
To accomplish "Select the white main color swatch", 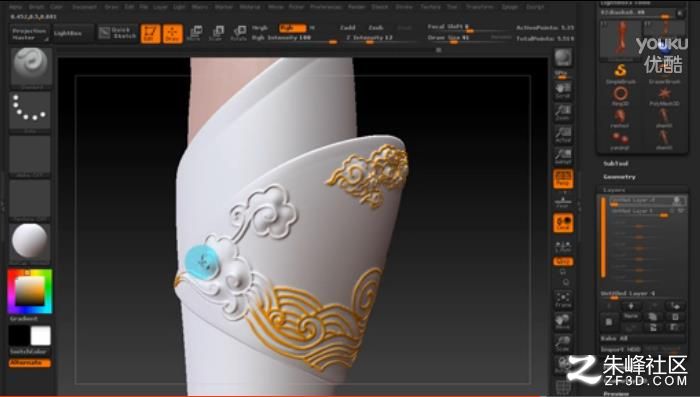I will (x=41, y=336).
